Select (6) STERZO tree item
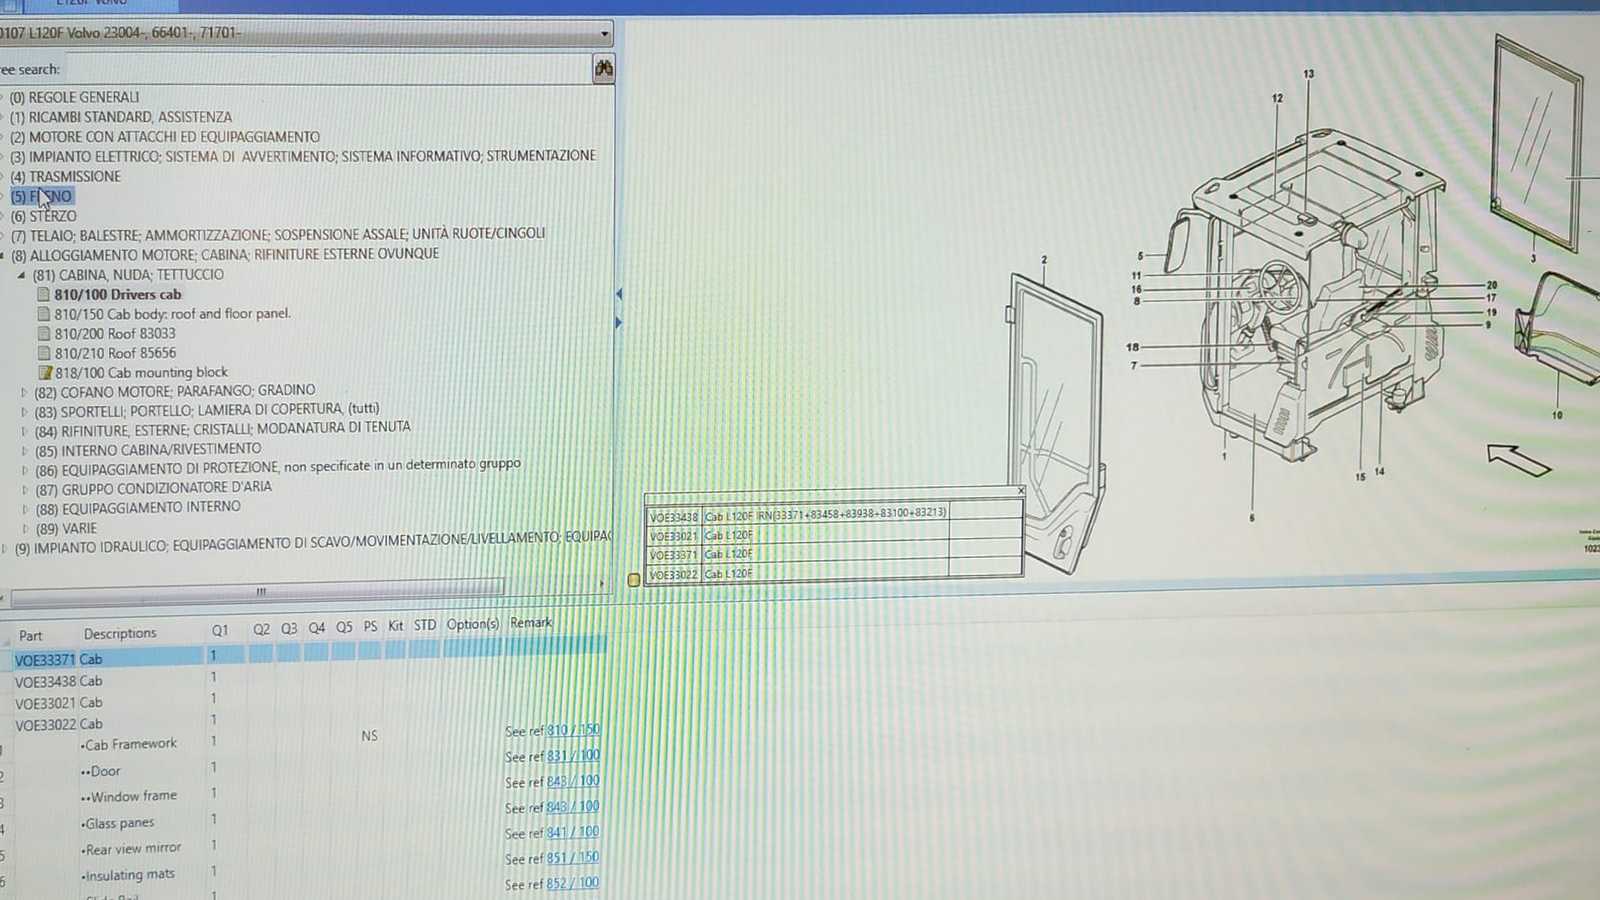The image size is (1600, 900). pos(43,216)
